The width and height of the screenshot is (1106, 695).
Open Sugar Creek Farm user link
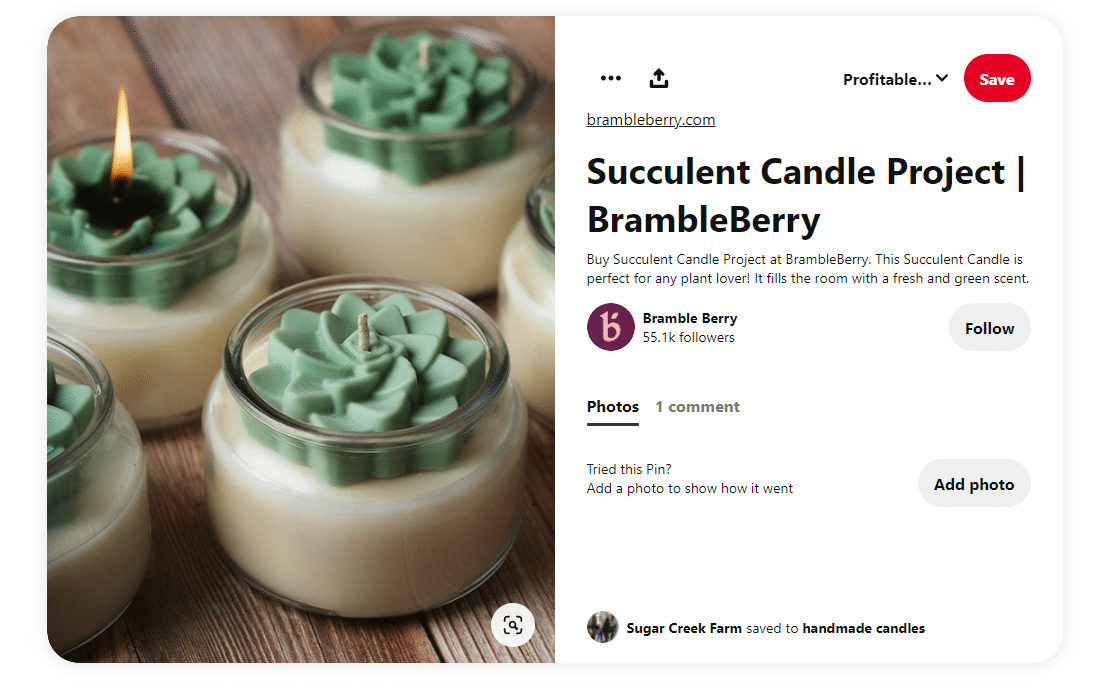tap(684, 629)
